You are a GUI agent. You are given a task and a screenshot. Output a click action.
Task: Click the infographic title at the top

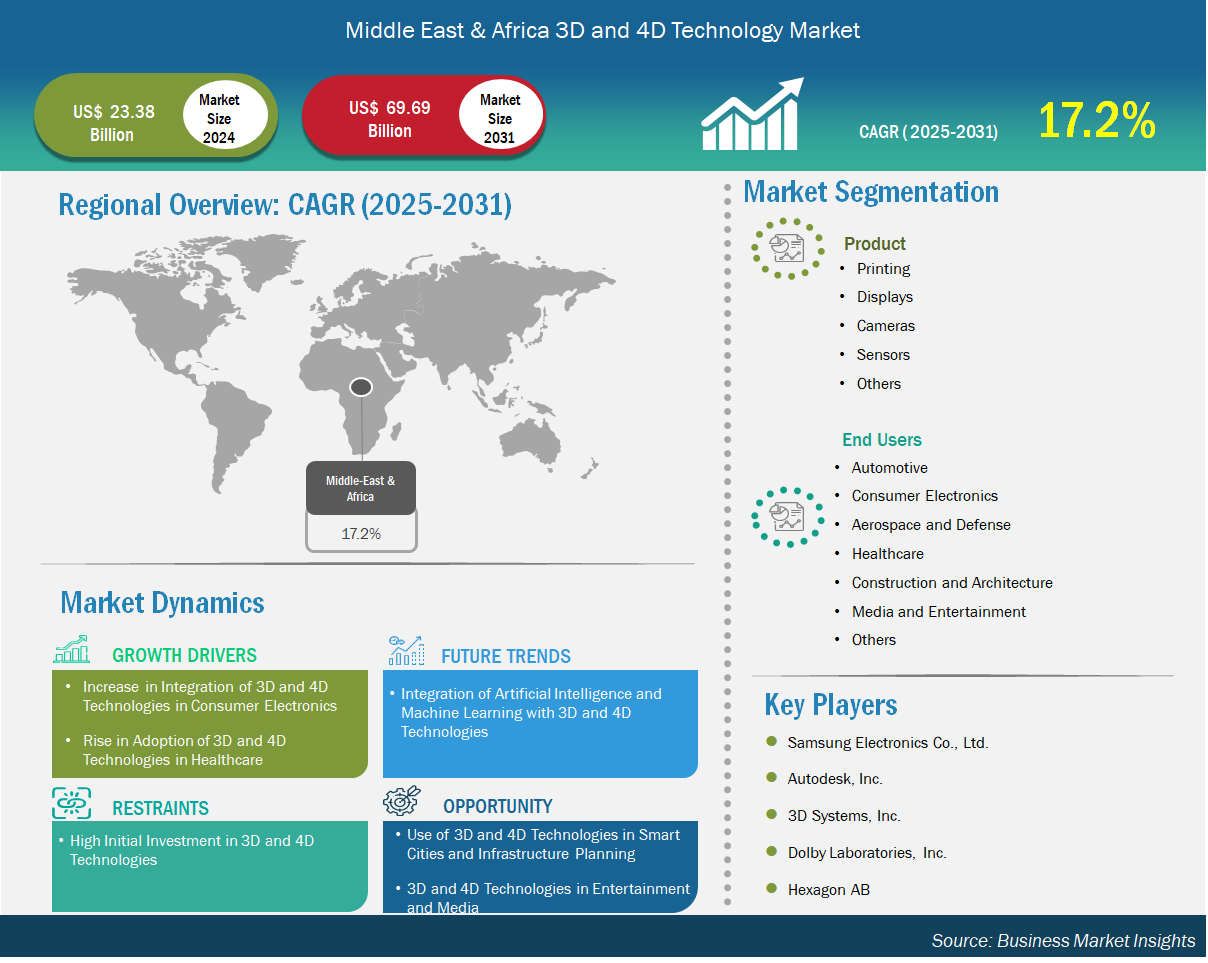[x=603, y=30]
